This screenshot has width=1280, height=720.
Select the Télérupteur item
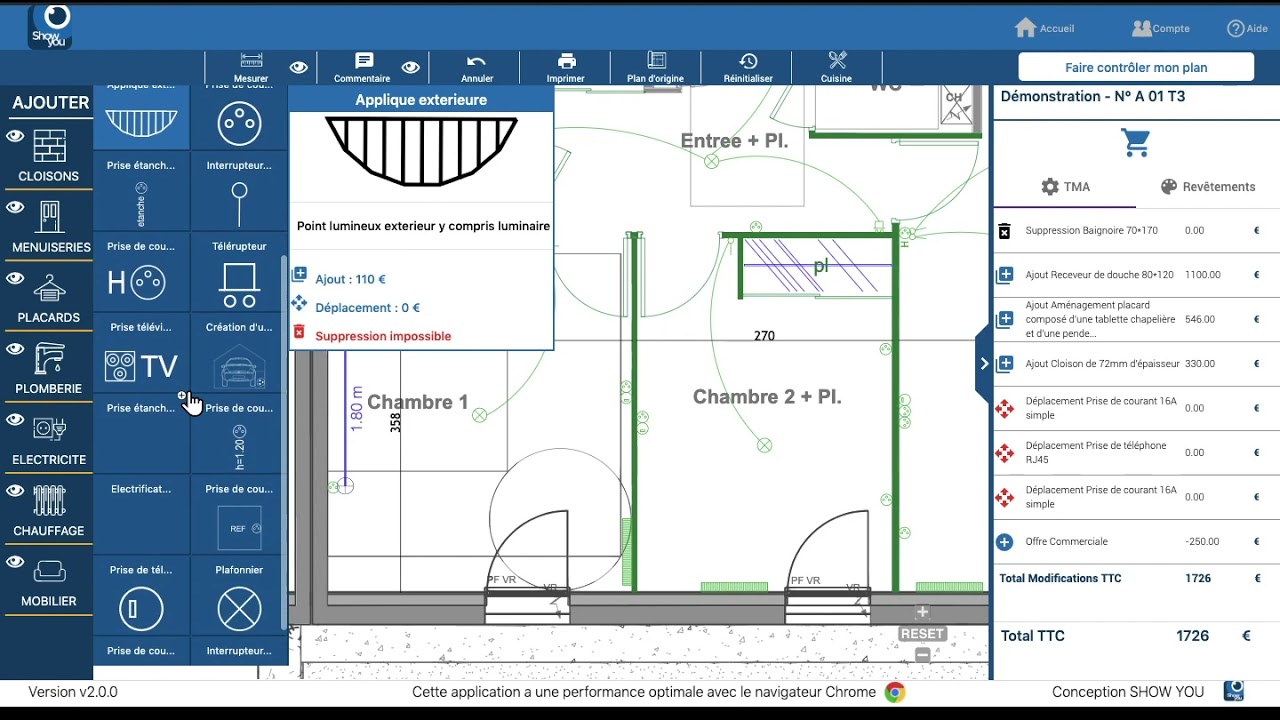[x=239, y=273]
